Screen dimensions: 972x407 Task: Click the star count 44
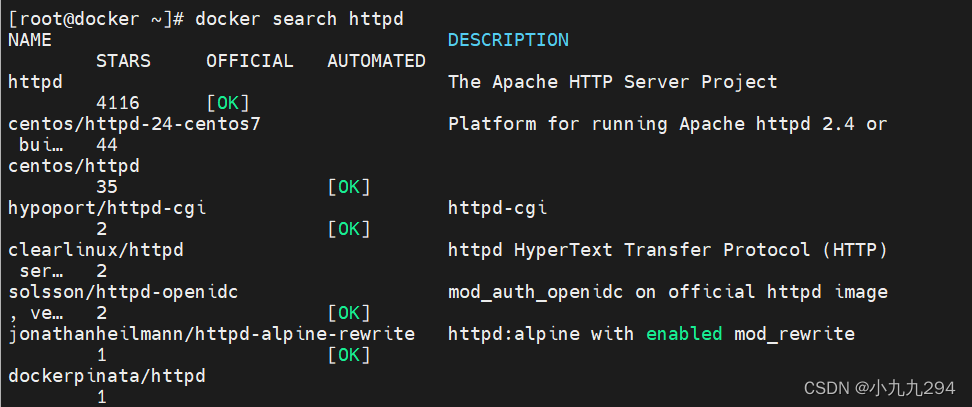pyautogui.click(x=107, y=145)
